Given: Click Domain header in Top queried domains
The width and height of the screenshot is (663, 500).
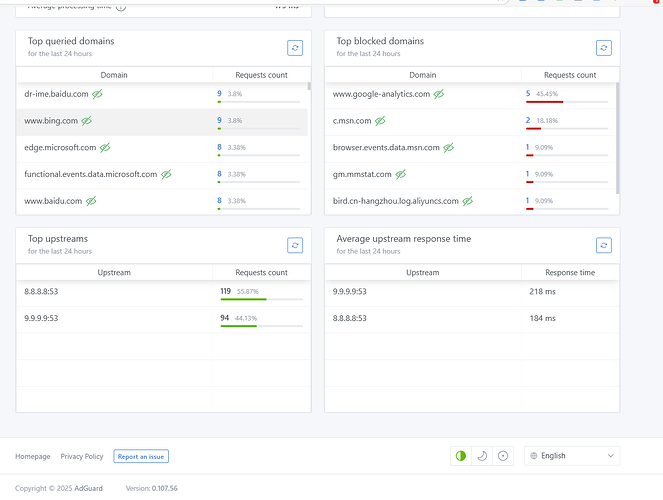Looking at the screenshot, I should point(114,75).
